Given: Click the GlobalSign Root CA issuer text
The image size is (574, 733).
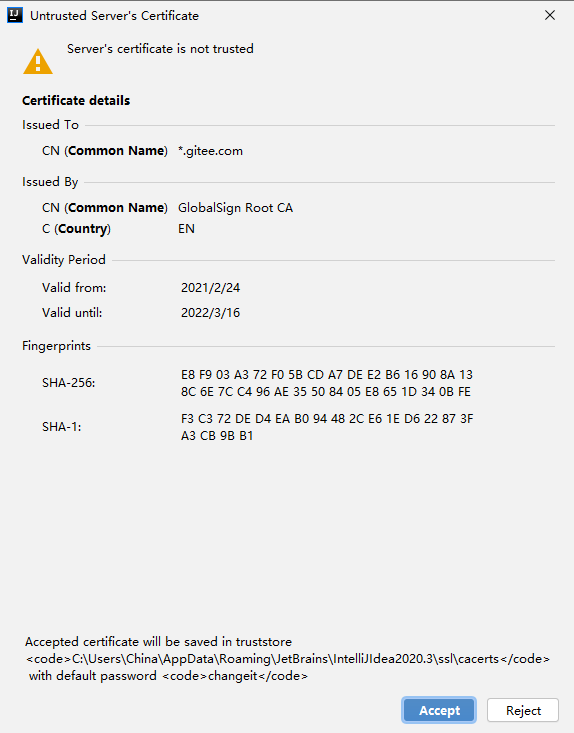Looking at the screenshot, I should click(235, 208).
